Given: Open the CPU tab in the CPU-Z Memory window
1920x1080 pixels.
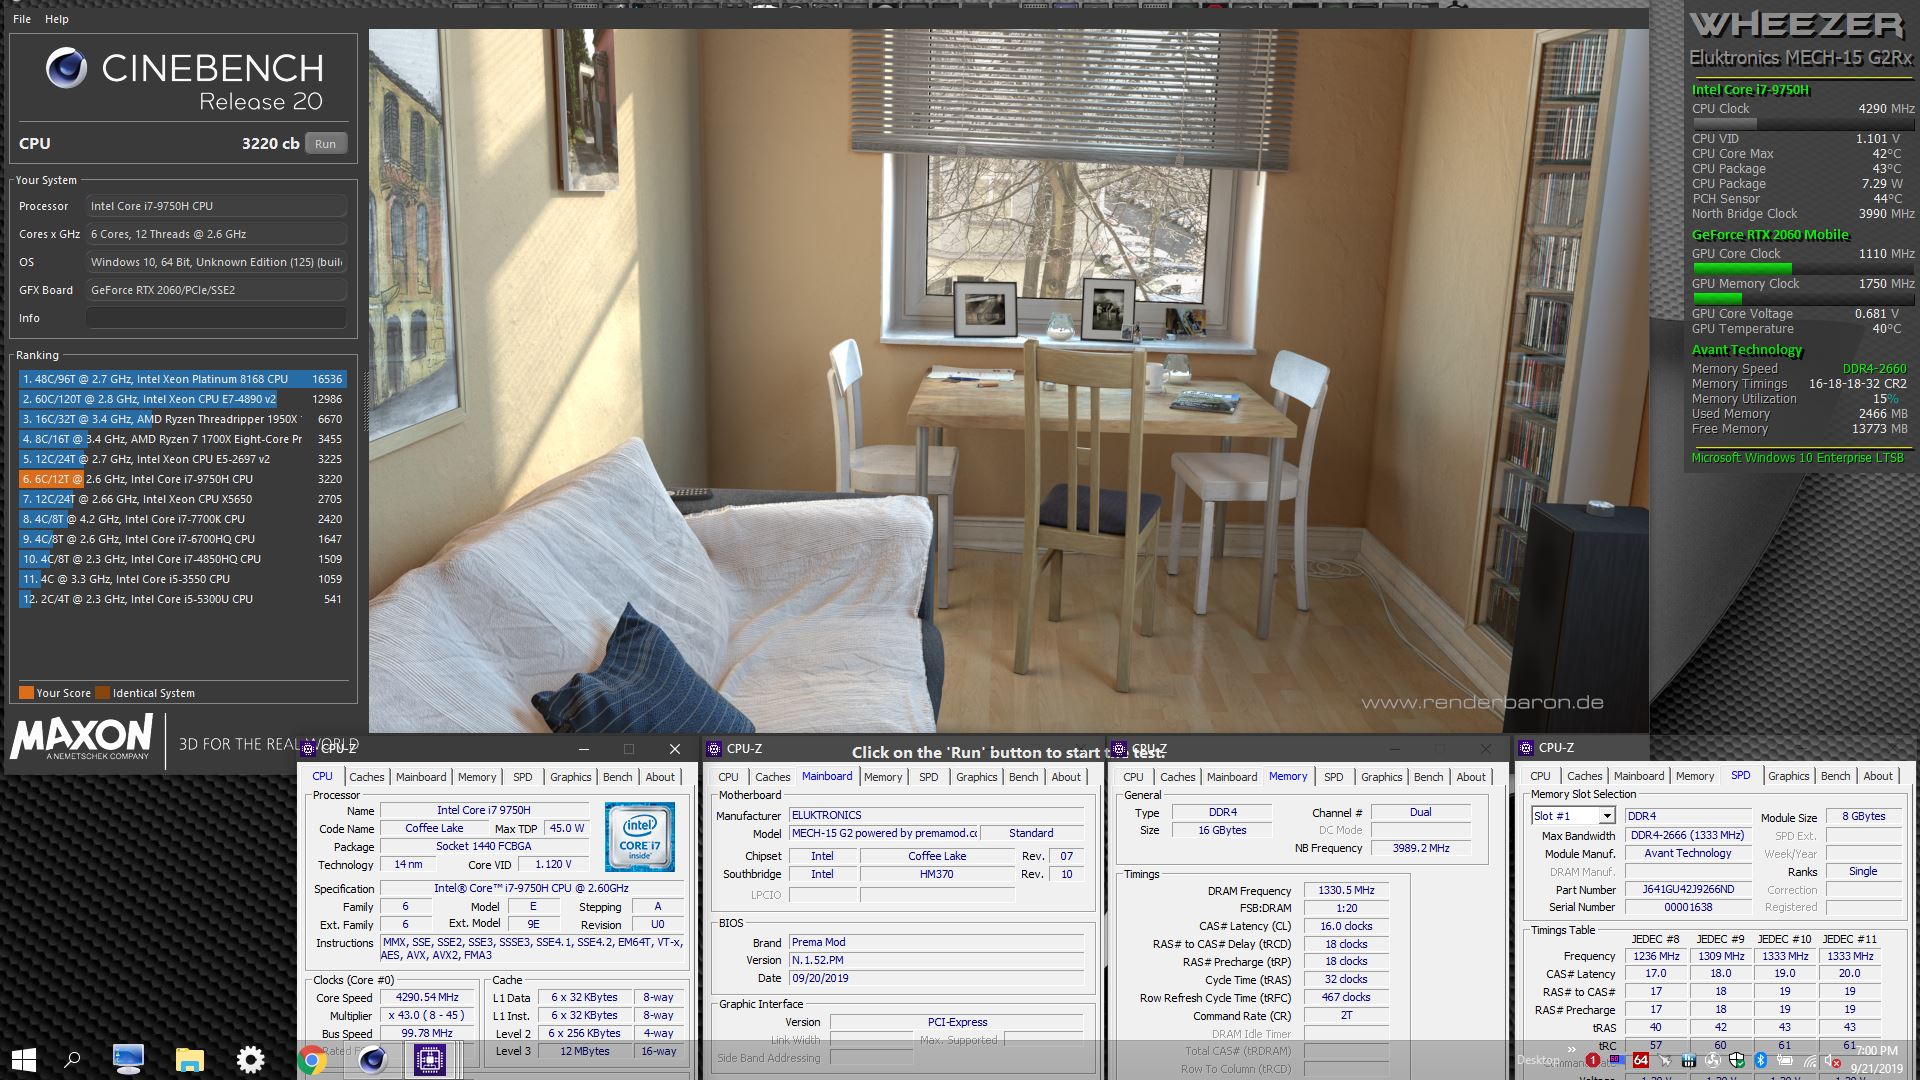Looking at the screenshot, I should [x=1133, y=777].
